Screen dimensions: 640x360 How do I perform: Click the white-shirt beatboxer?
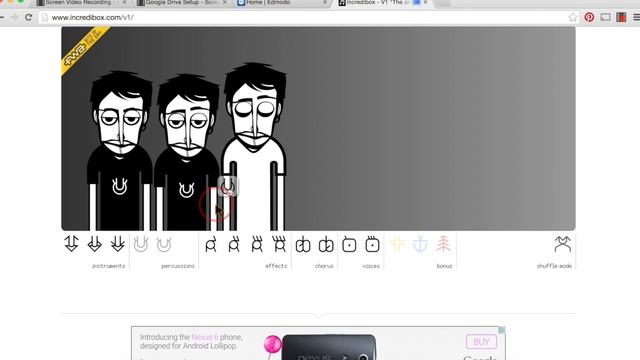pyautogui.click(x=254, y=147)
